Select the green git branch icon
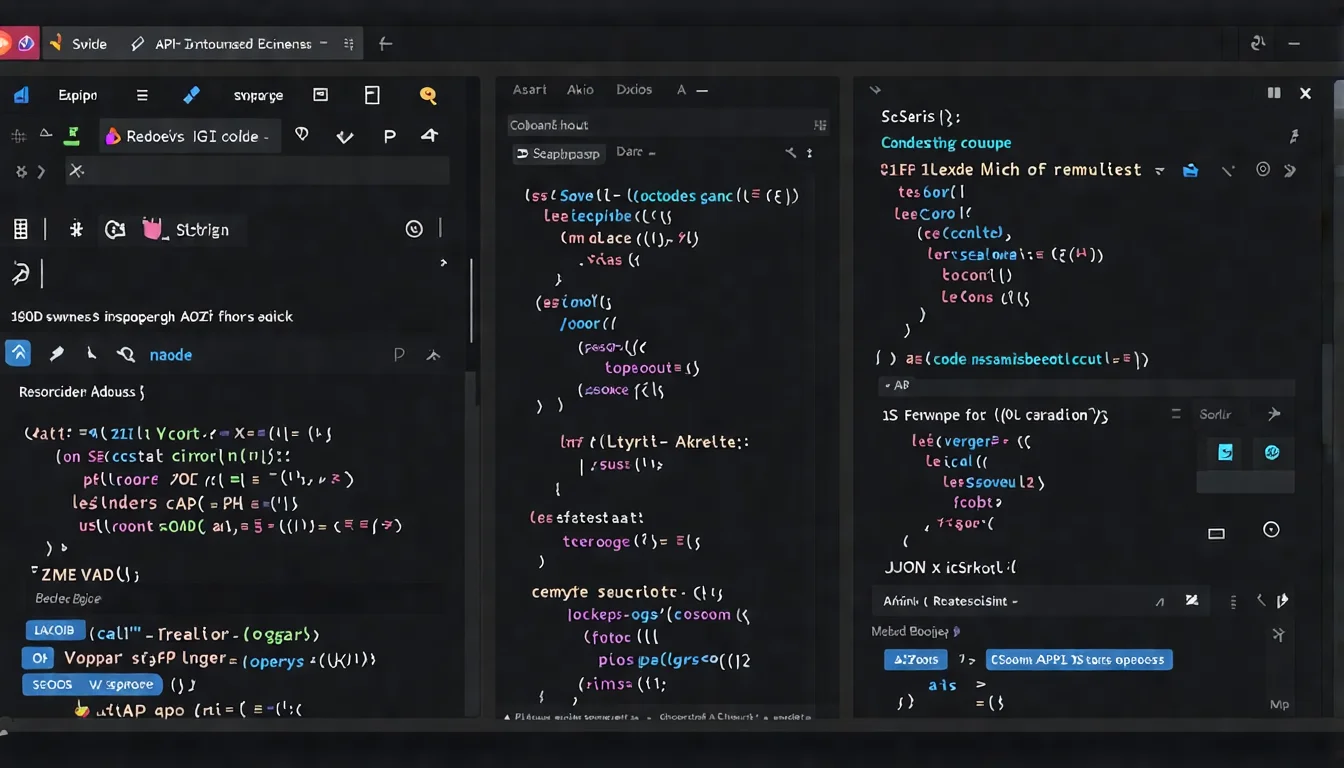The image size is (1344, 768). [71, 136]
